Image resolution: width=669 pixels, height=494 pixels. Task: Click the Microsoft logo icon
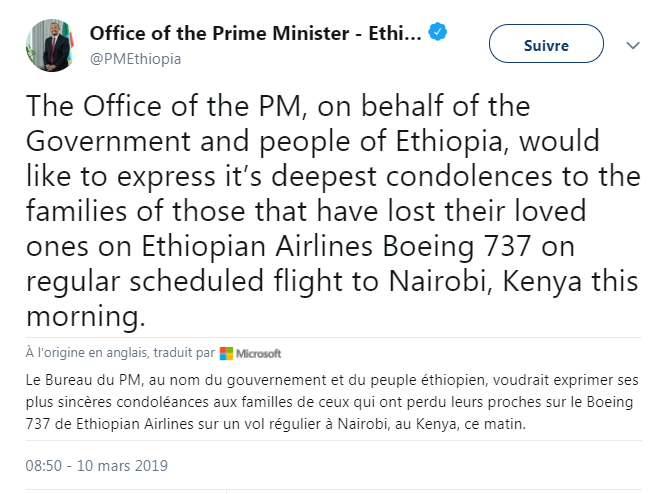227,353
